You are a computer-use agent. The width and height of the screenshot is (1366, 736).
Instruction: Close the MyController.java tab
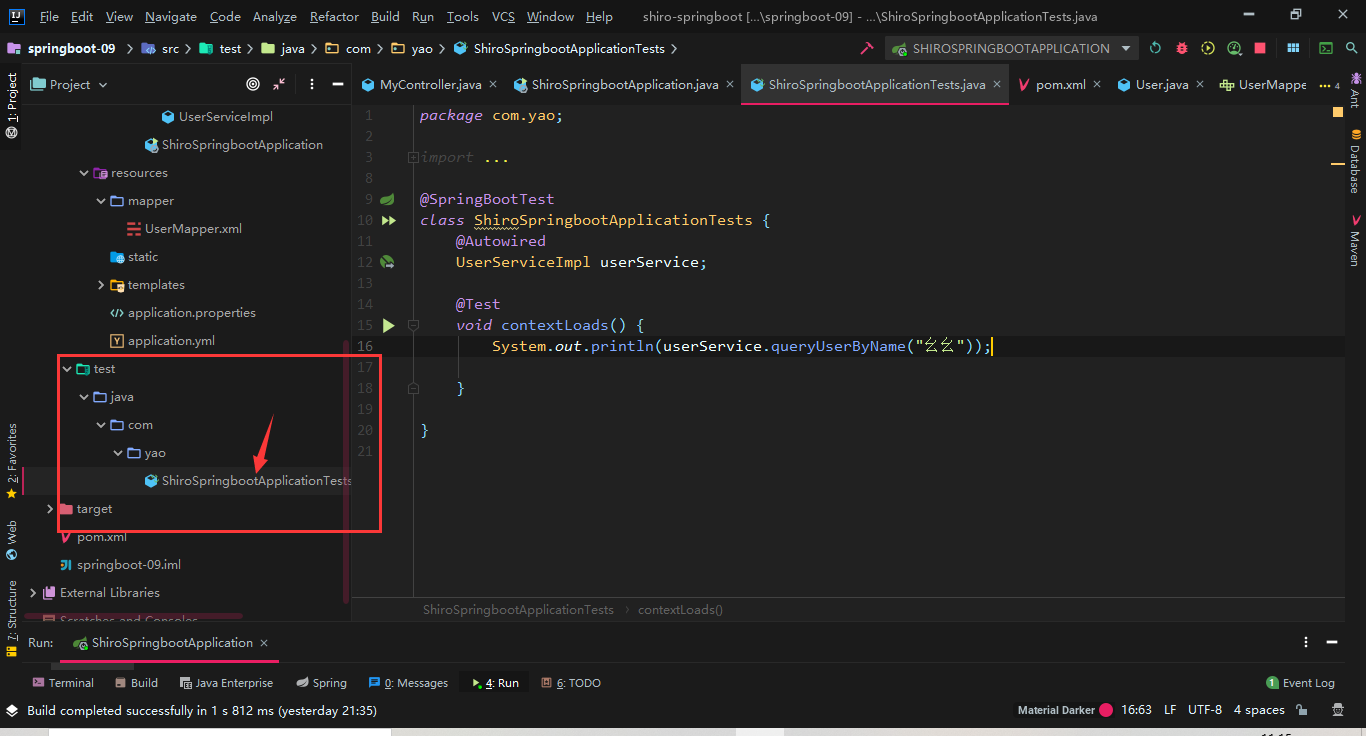[x=492, y=85]
